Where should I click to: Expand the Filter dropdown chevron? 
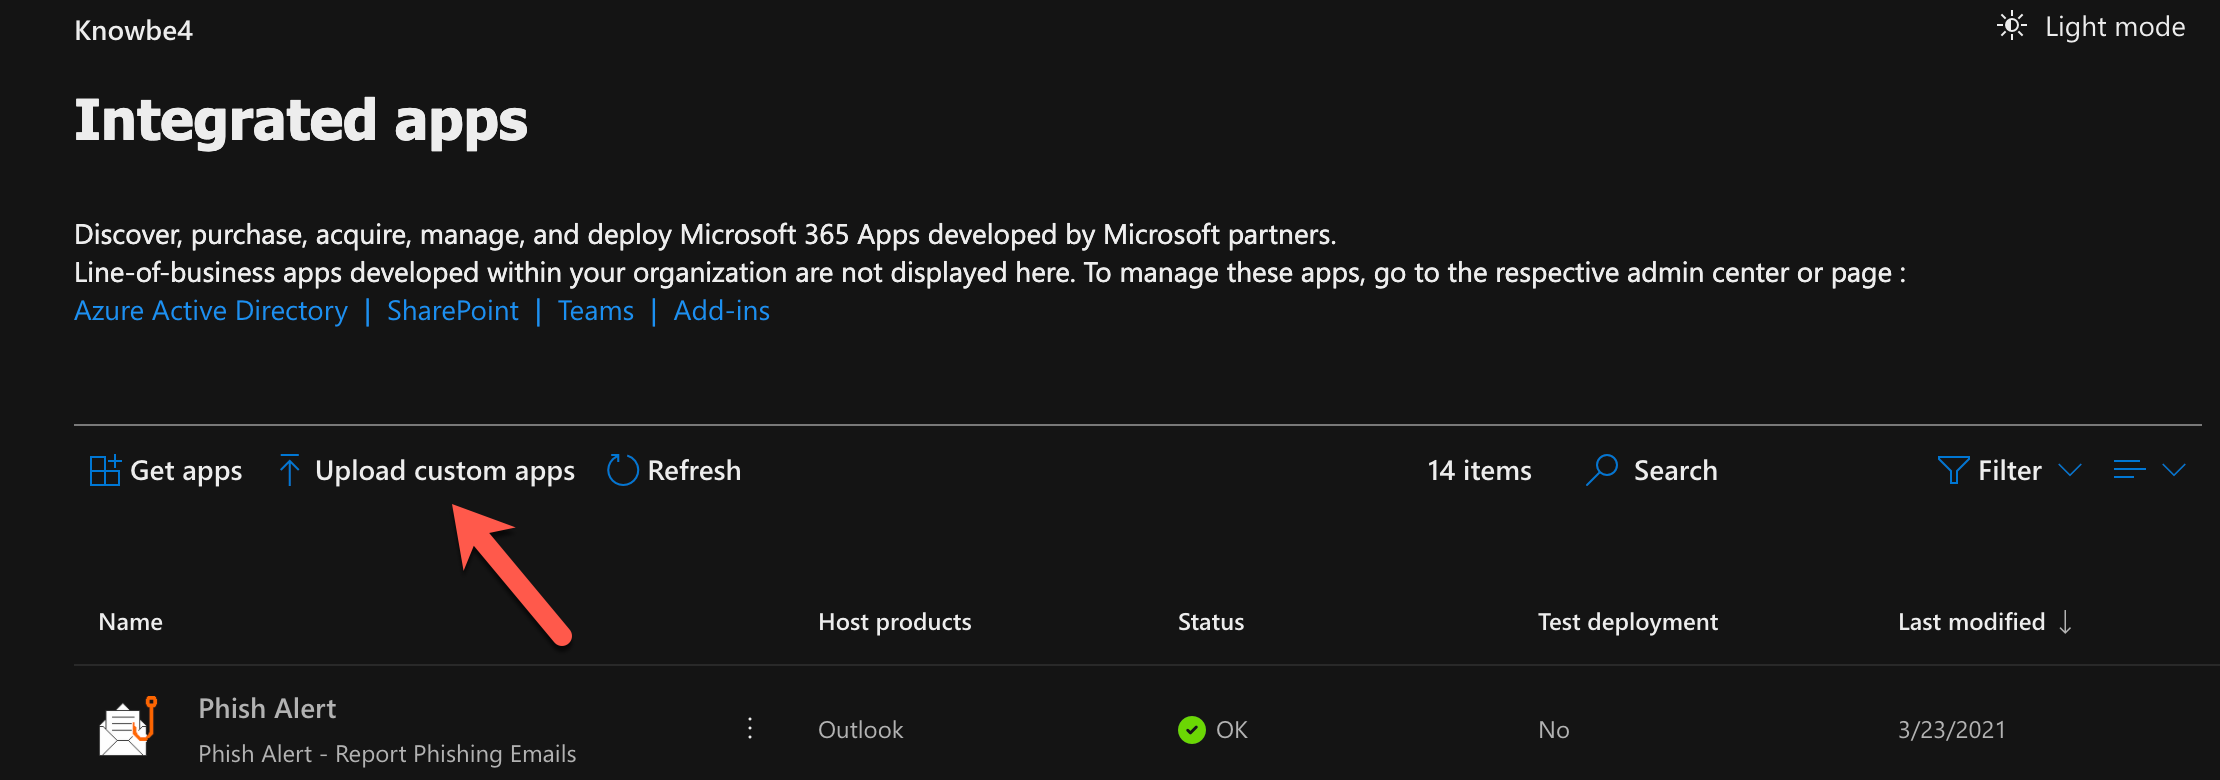point(2070,470)
